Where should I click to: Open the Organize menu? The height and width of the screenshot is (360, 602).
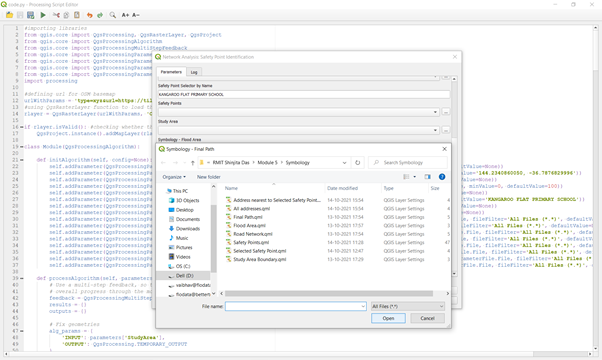(x=174, y=177)
